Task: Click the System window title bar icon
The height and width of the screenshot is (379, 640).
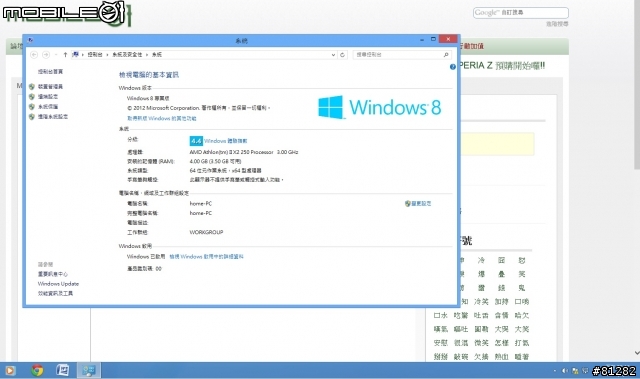Action: click(x=30, y=40)
